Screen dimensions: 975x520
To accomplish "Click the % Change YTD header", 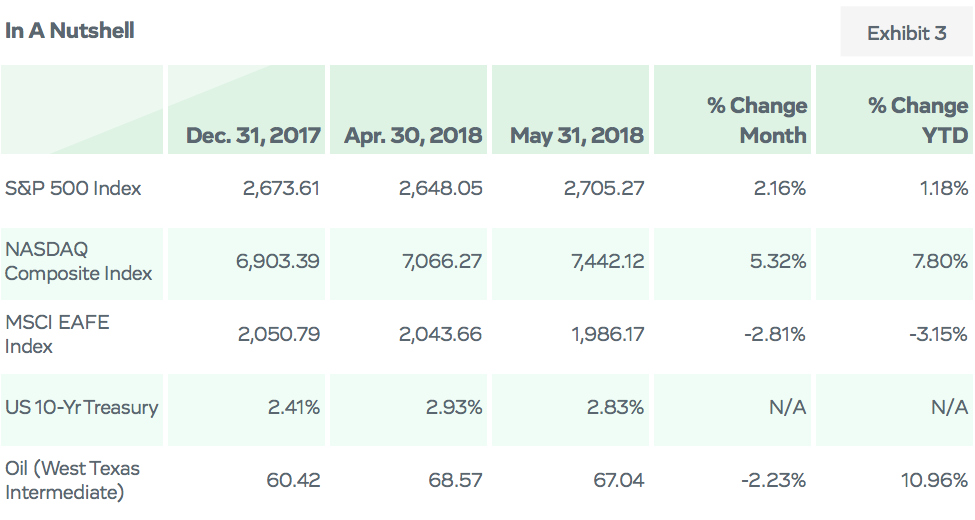I will click(918, 120).
